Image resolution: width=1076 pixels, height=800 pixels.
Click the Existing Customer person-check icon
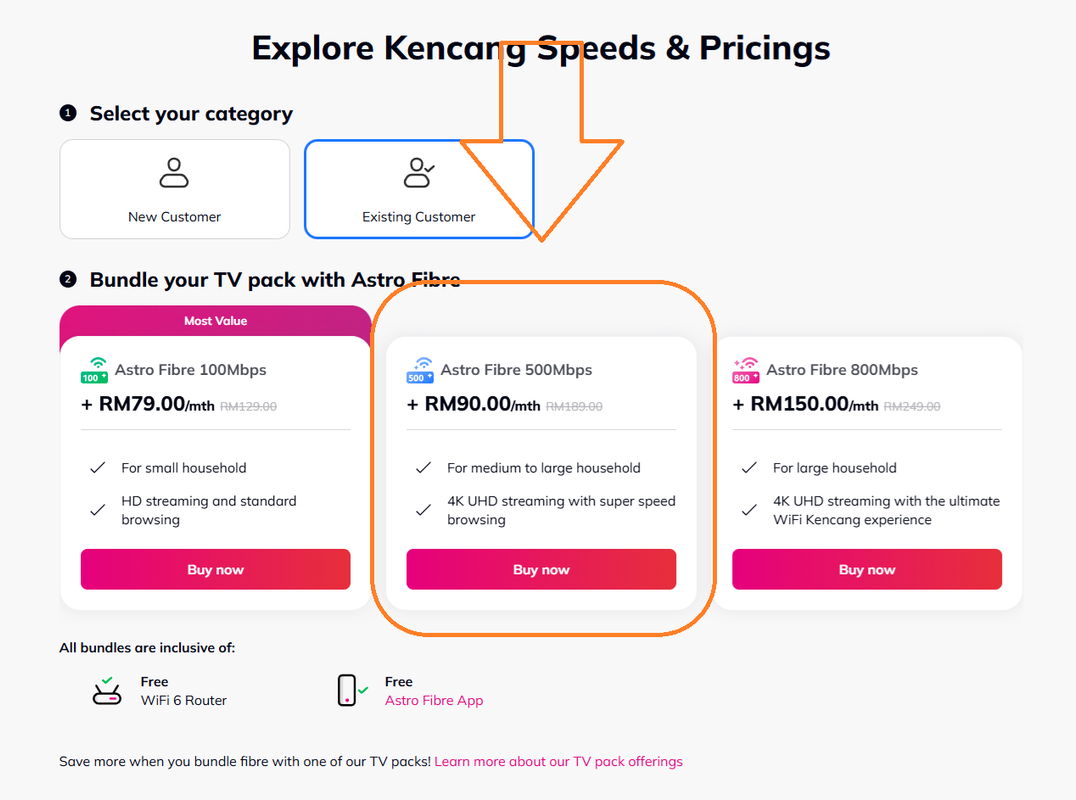(418, 173)
